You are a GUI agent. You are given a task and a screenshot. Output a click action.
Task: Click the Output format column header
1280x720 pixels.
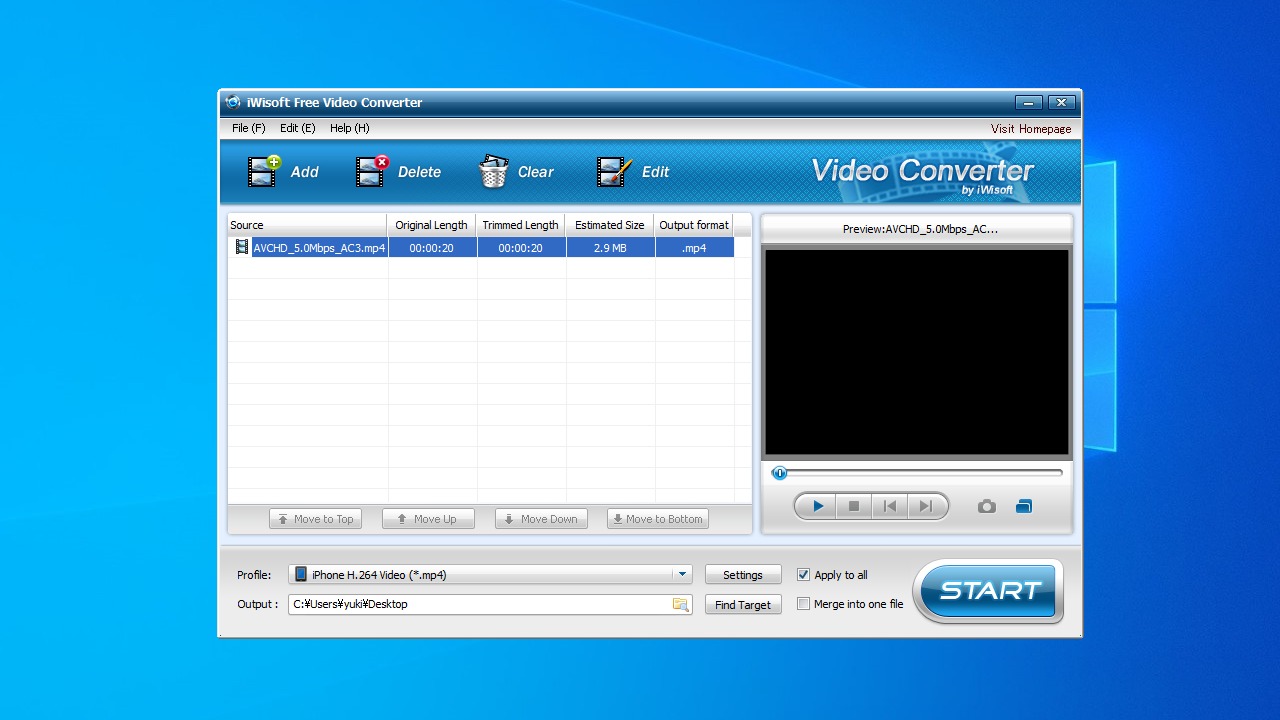pyautogui.click(x=694, y=225)
